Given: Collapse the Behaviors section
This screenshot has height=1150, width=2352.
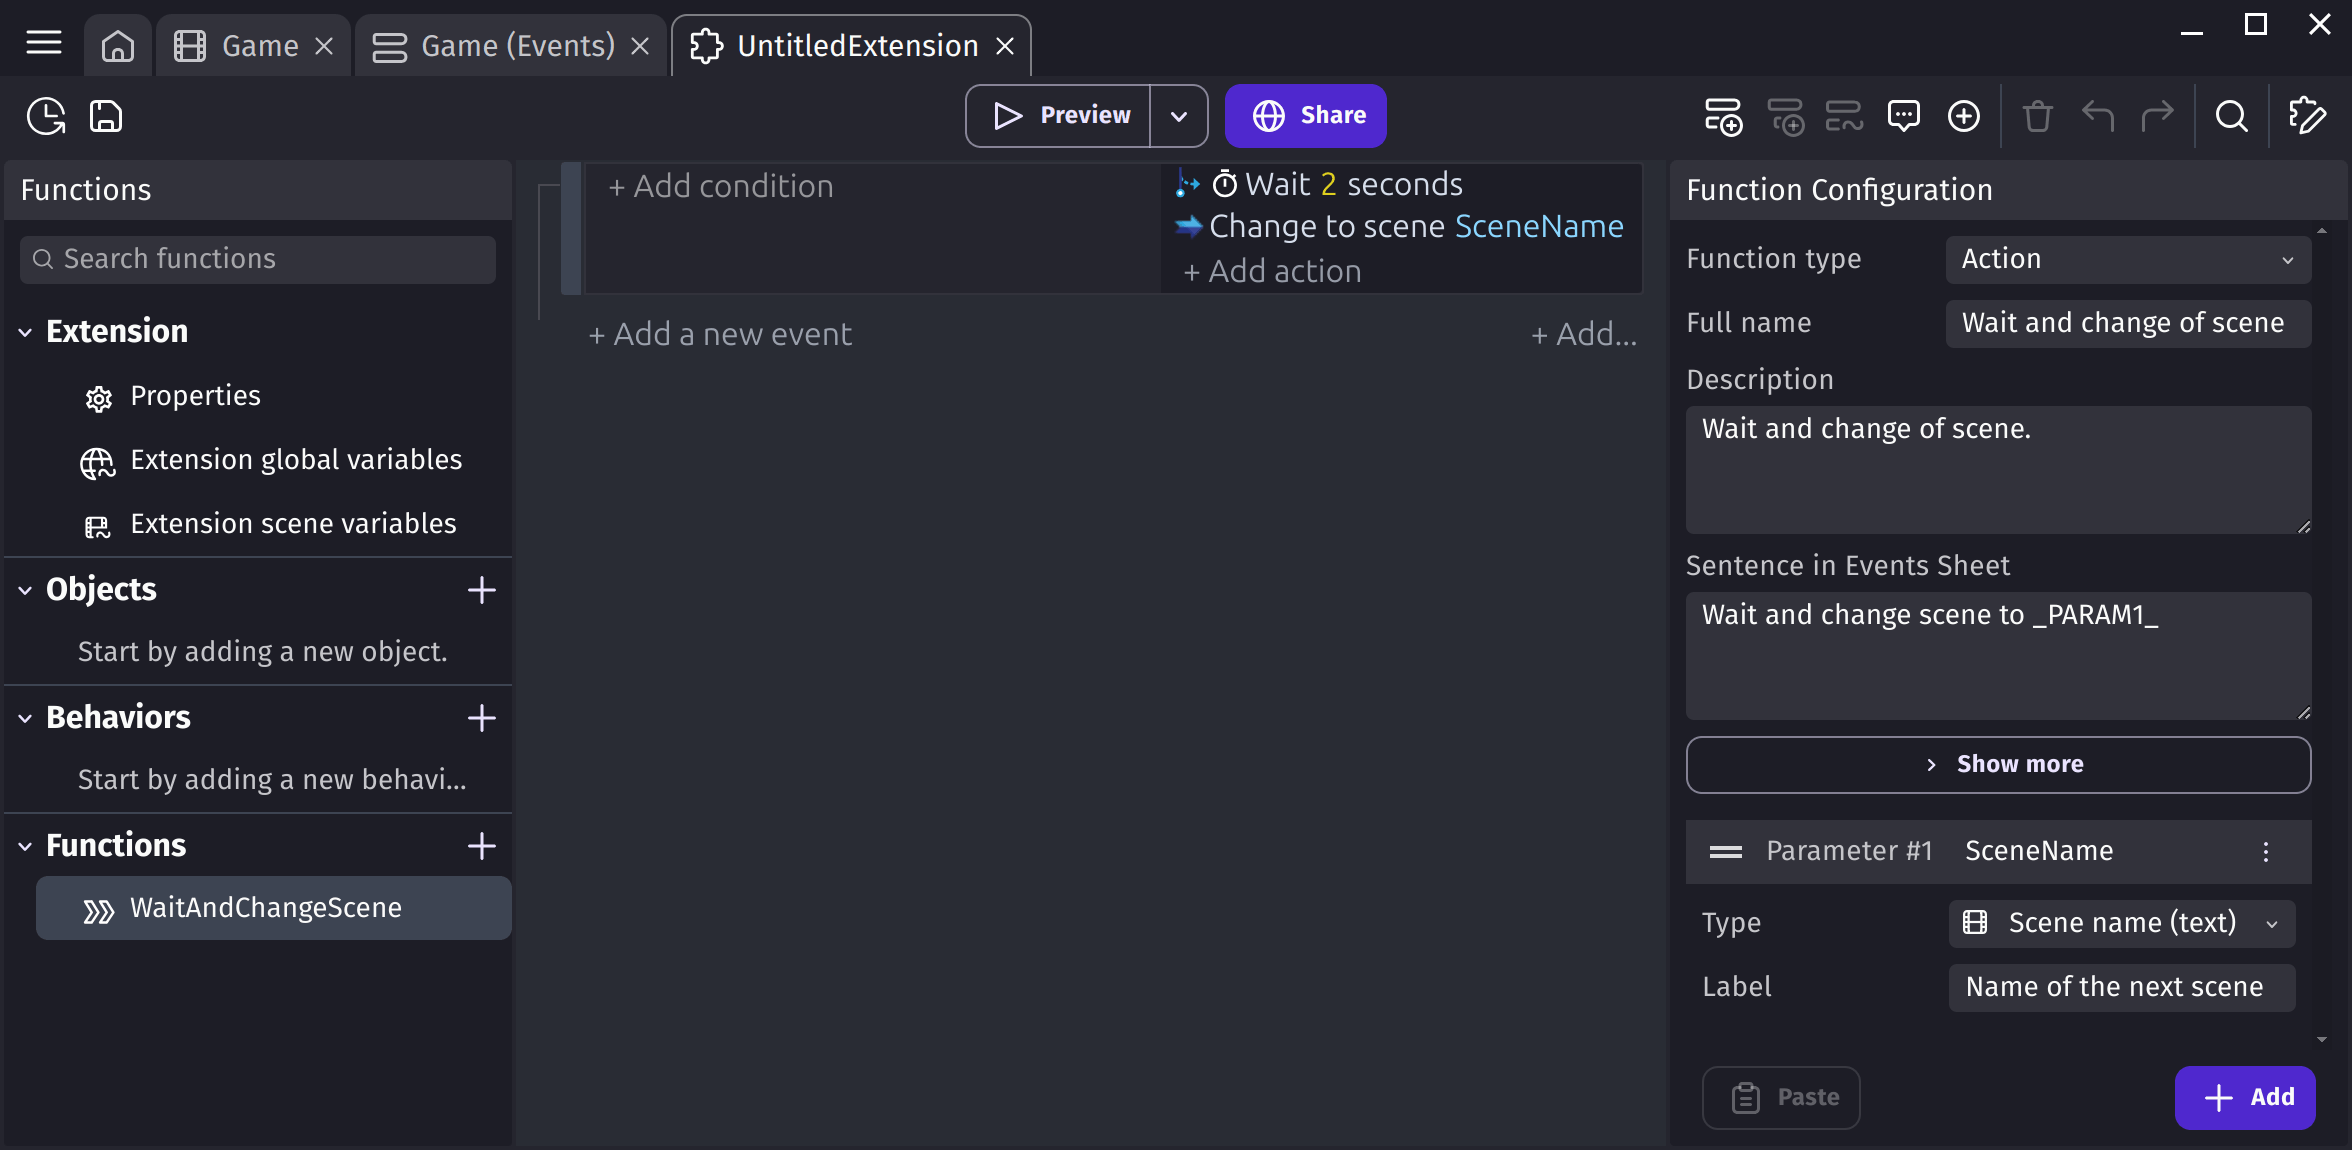Looking at the screenshot, I should 25,718.
